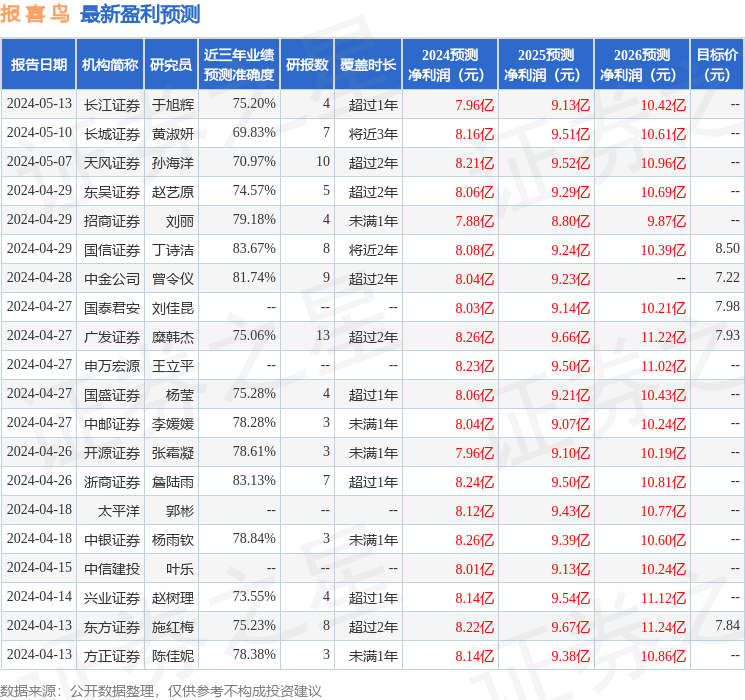The width and height of the screenshot is (745, 700).
Task: Click analyst name 孙海洋
Action: pos(173,163)
